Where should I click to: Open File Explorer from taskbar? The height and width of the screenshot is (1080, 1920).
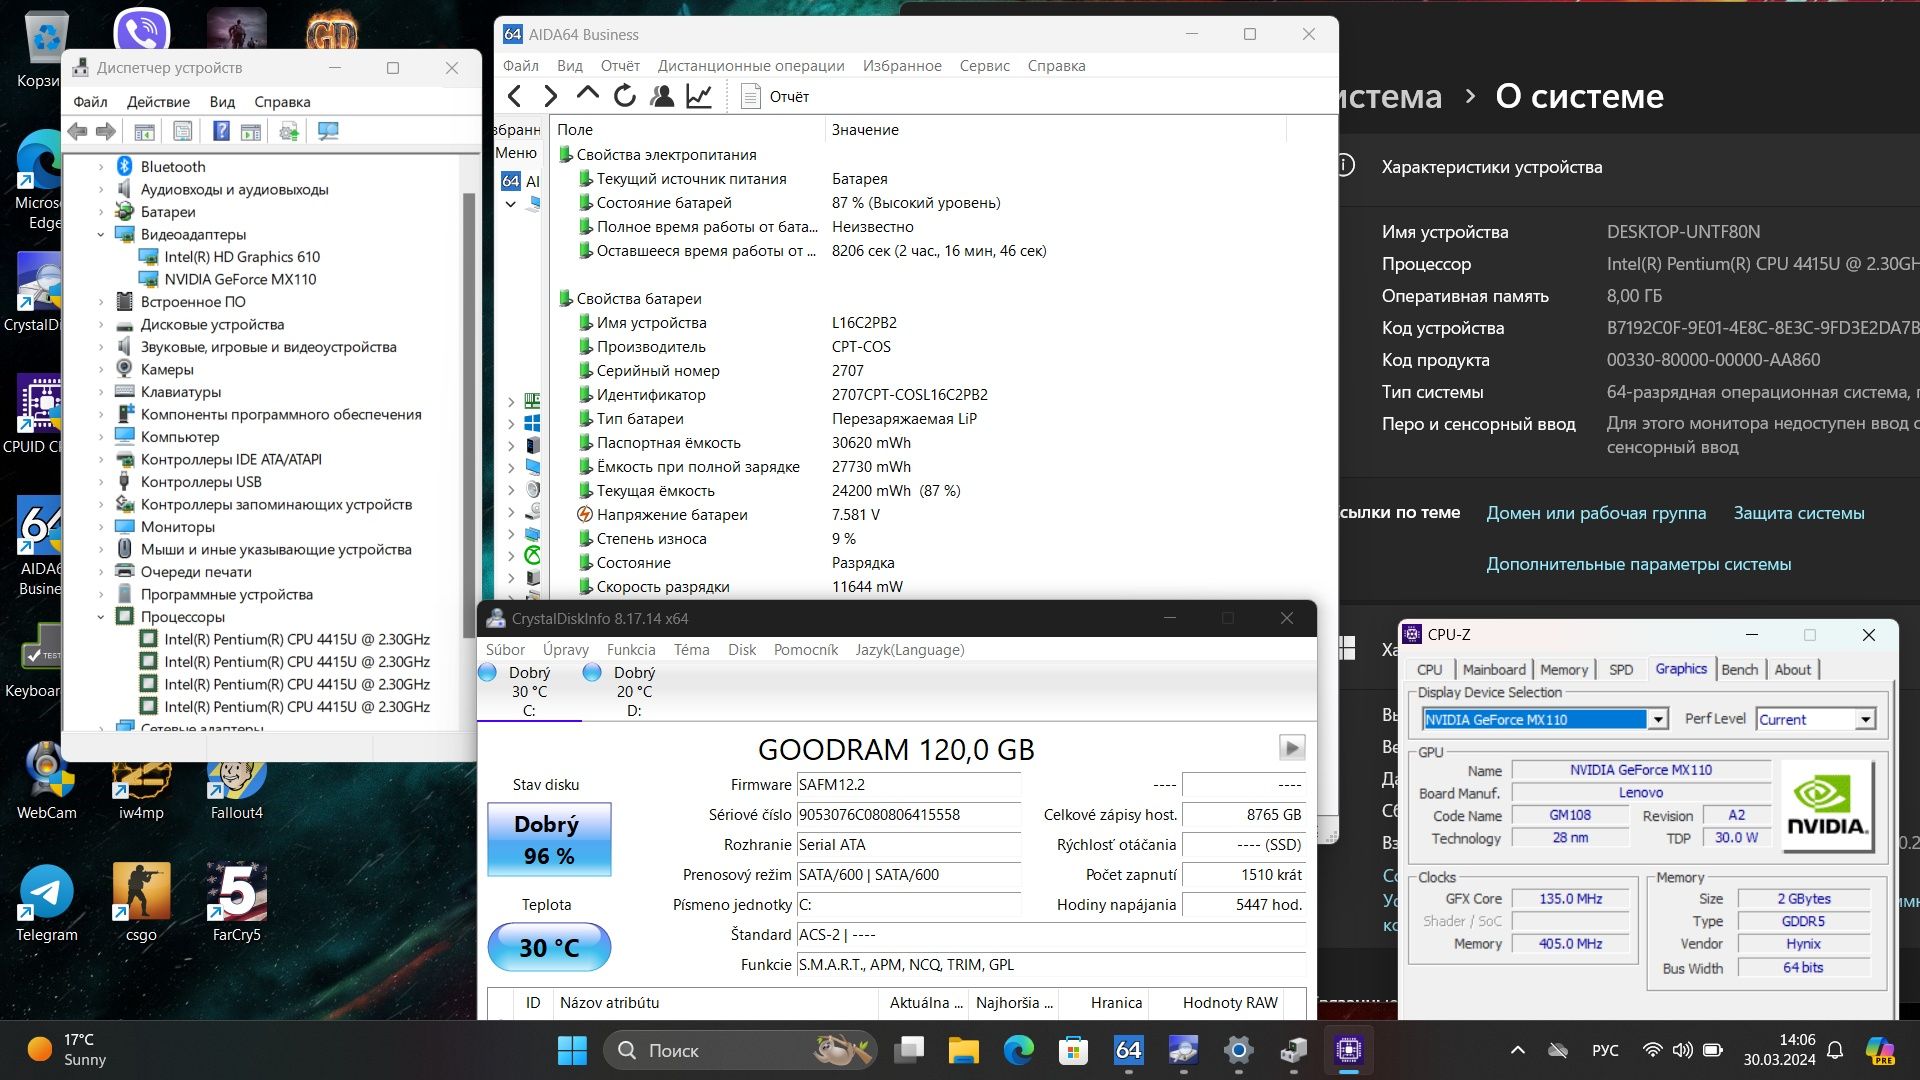click(963, 1050)
